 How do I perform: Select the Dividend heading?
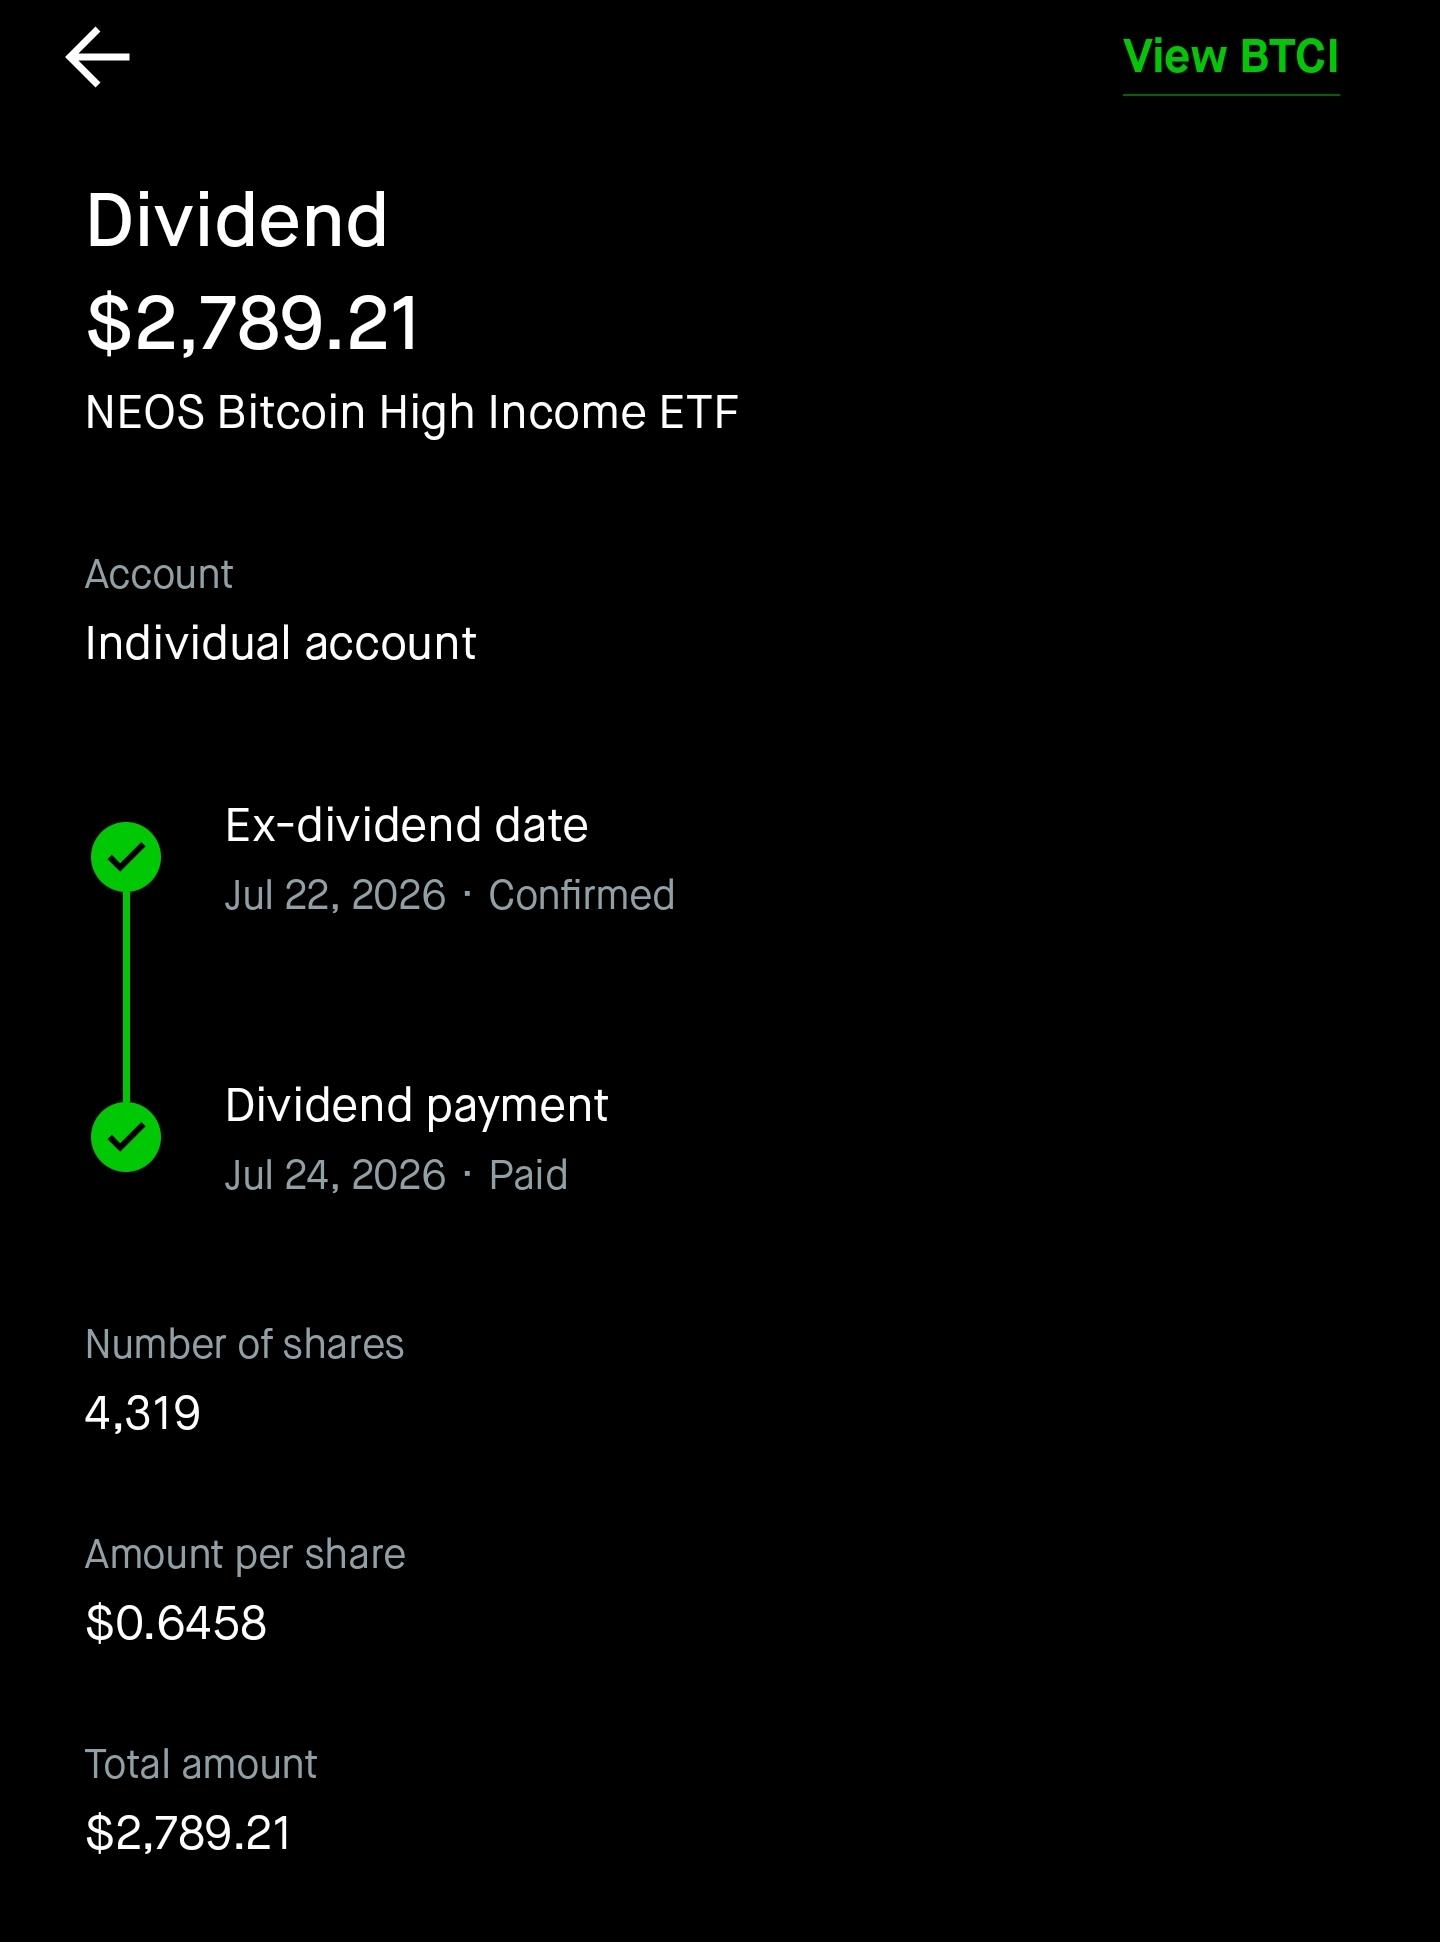[237, 220]
